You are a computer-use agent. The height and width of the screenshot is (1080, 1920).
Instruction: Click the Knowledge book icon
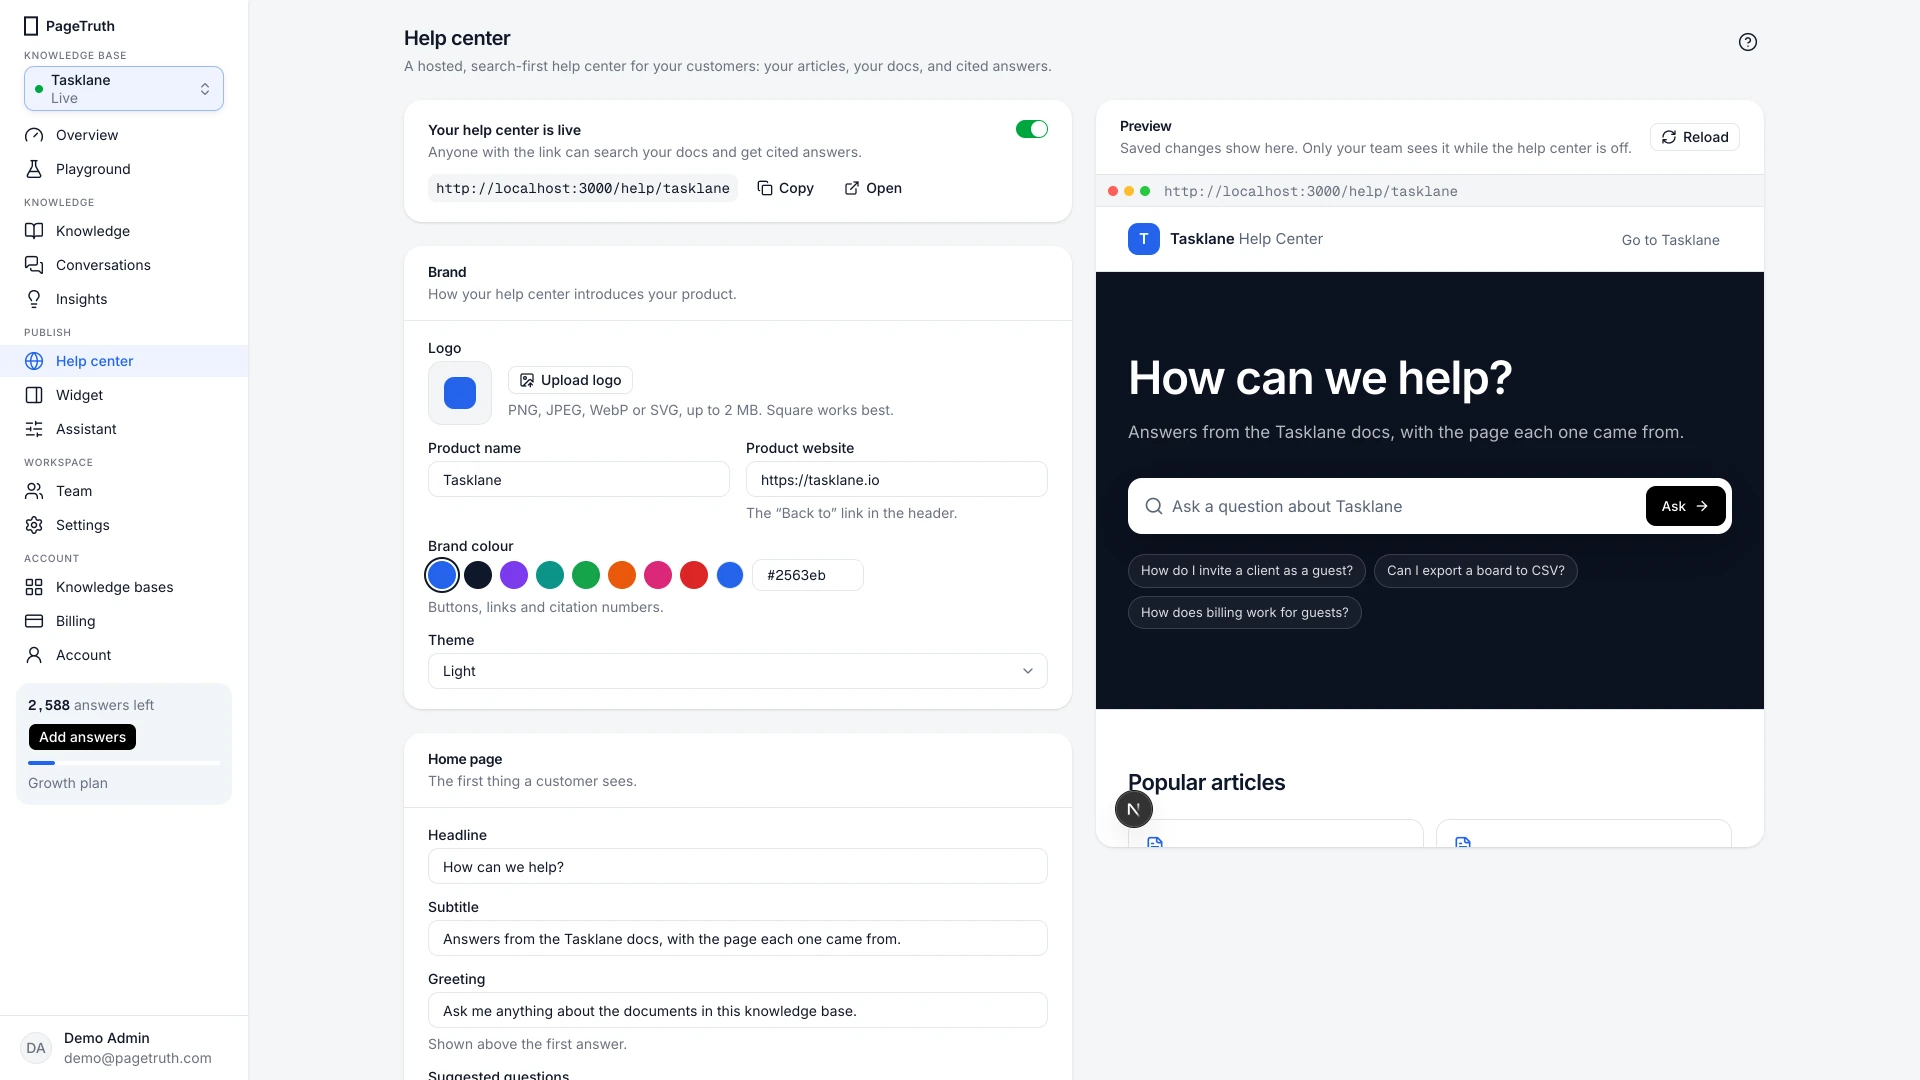[x=34, y=231]
